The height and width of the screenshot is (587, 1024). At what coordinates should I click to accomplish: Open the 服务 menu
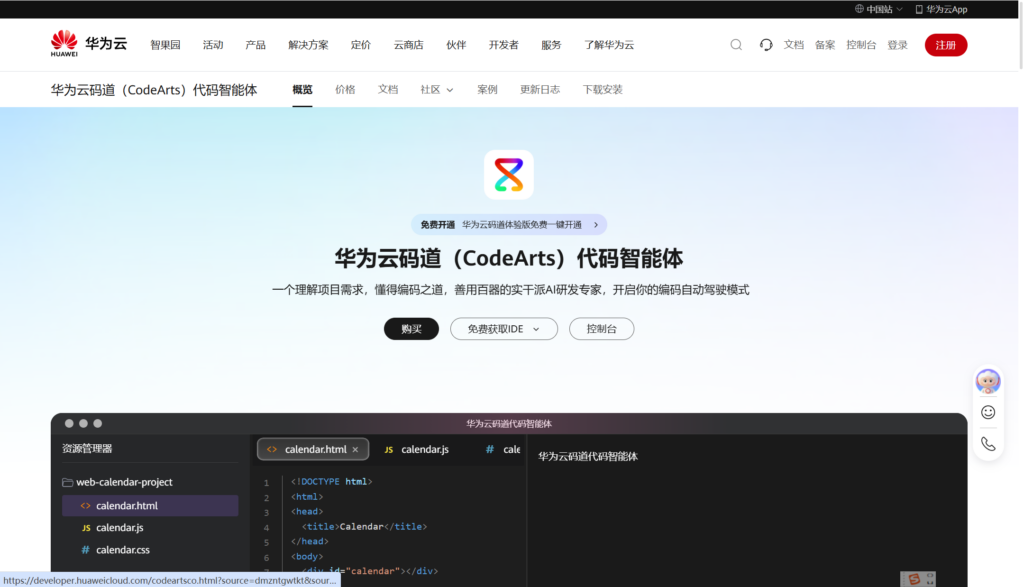551,44
